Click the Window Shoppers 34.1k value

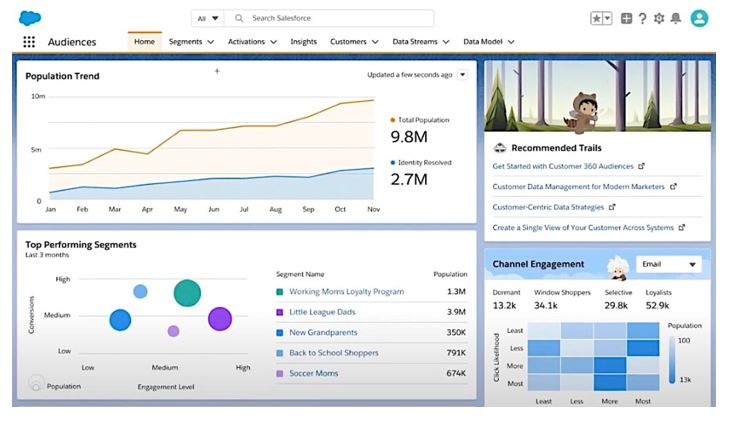(x=546, y=306)
